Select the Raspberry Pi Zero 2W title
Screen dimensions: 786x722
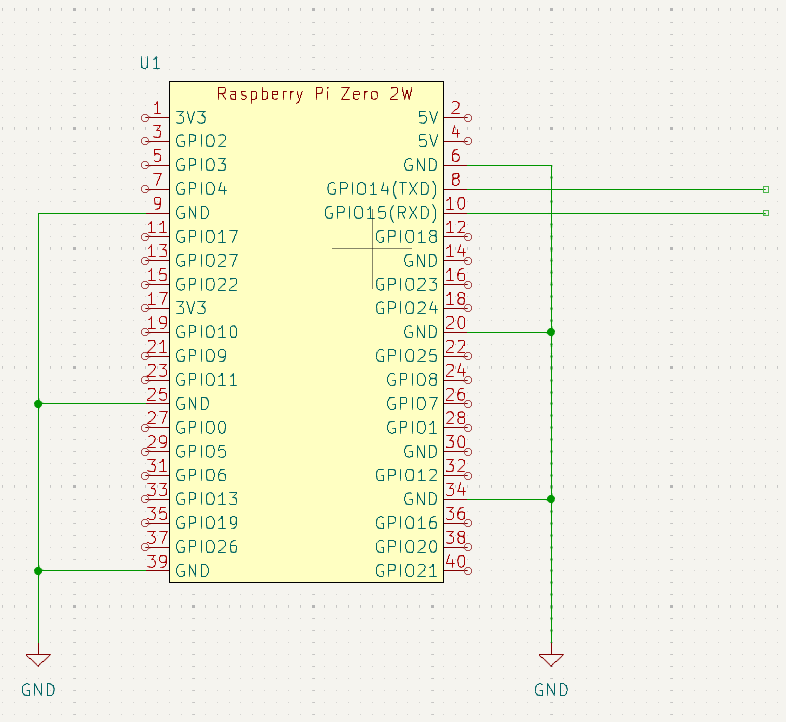point(314,95)
